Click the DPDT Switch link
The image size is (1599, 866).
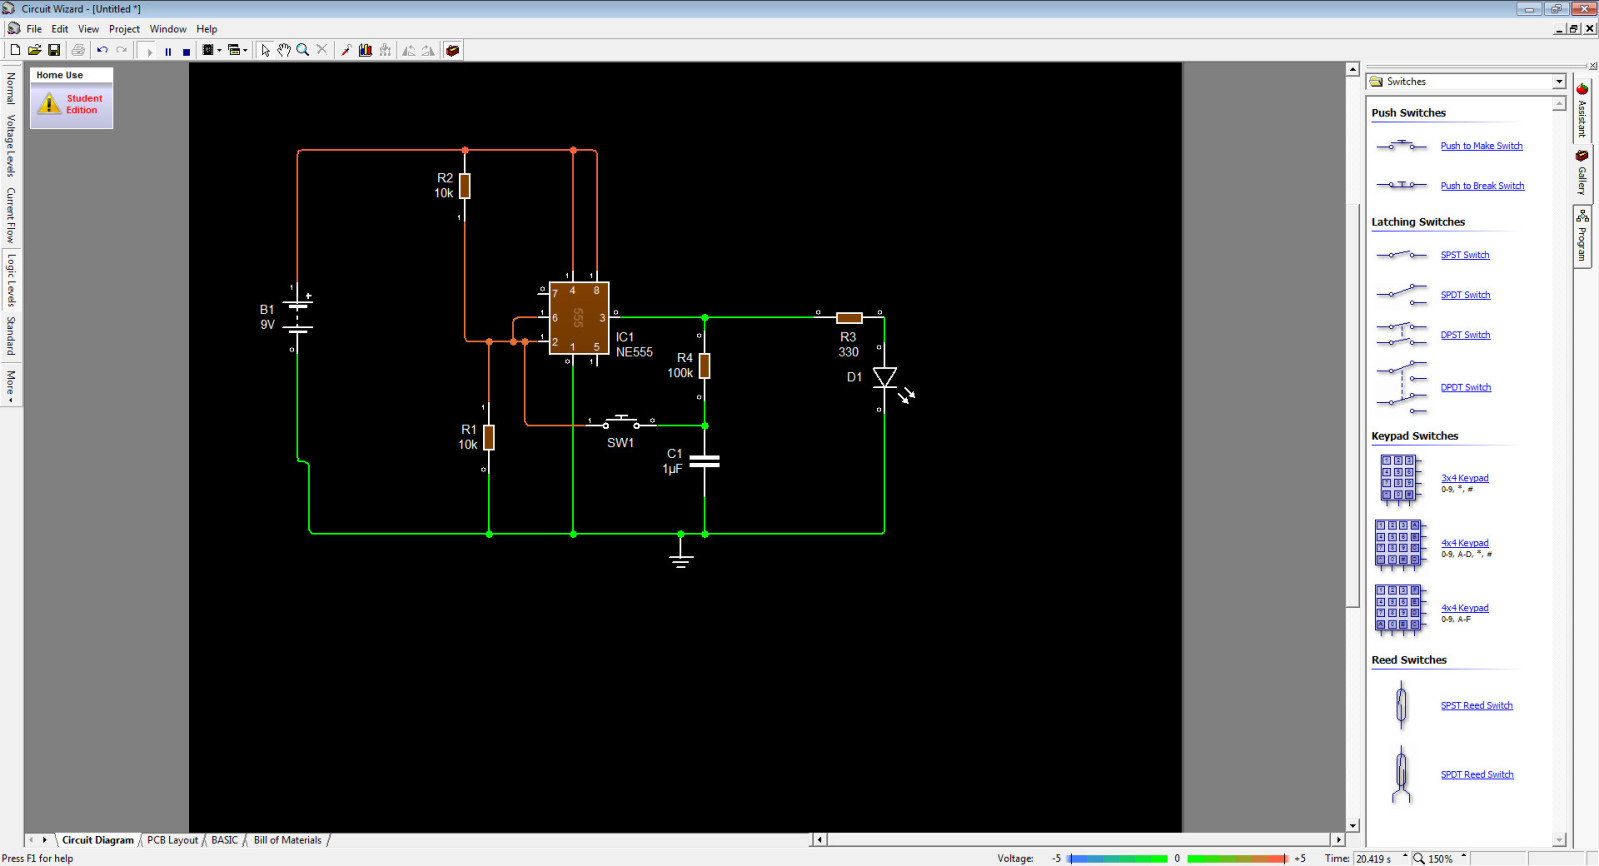pos(1466,388)
